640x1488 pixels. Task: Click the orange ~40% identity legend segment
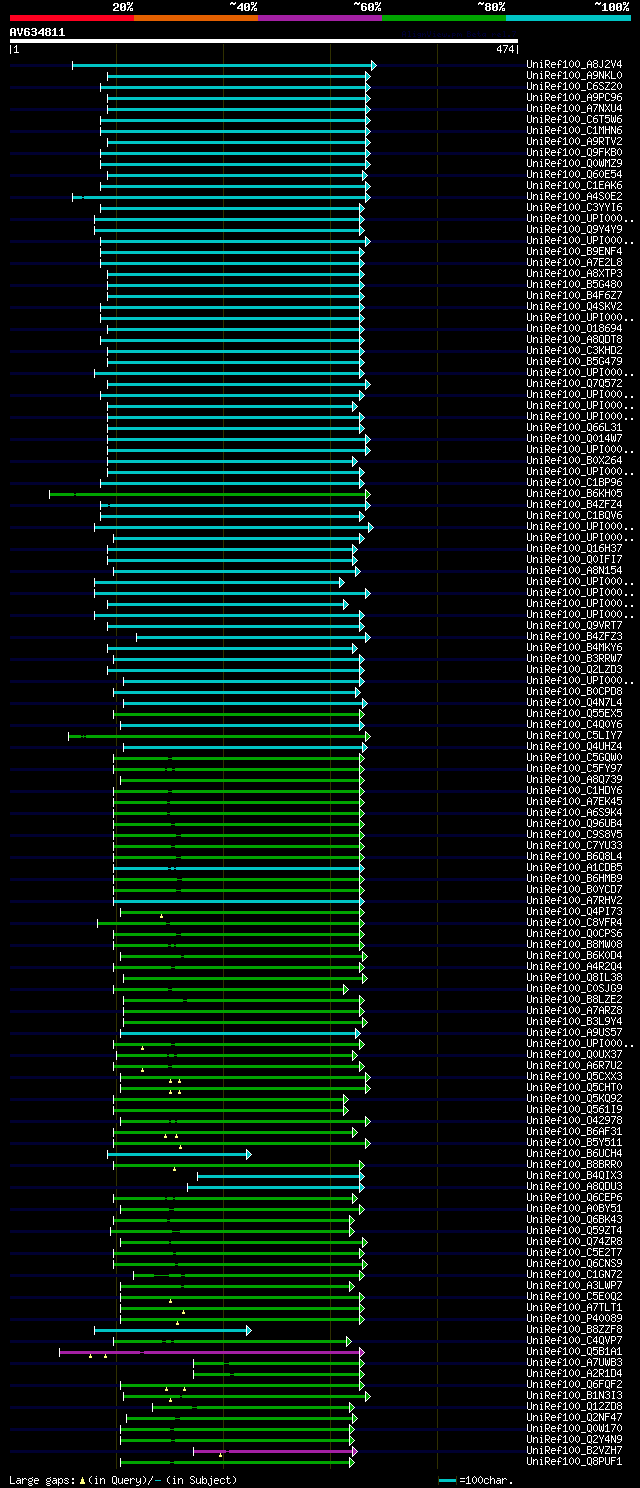click(196, 18)
